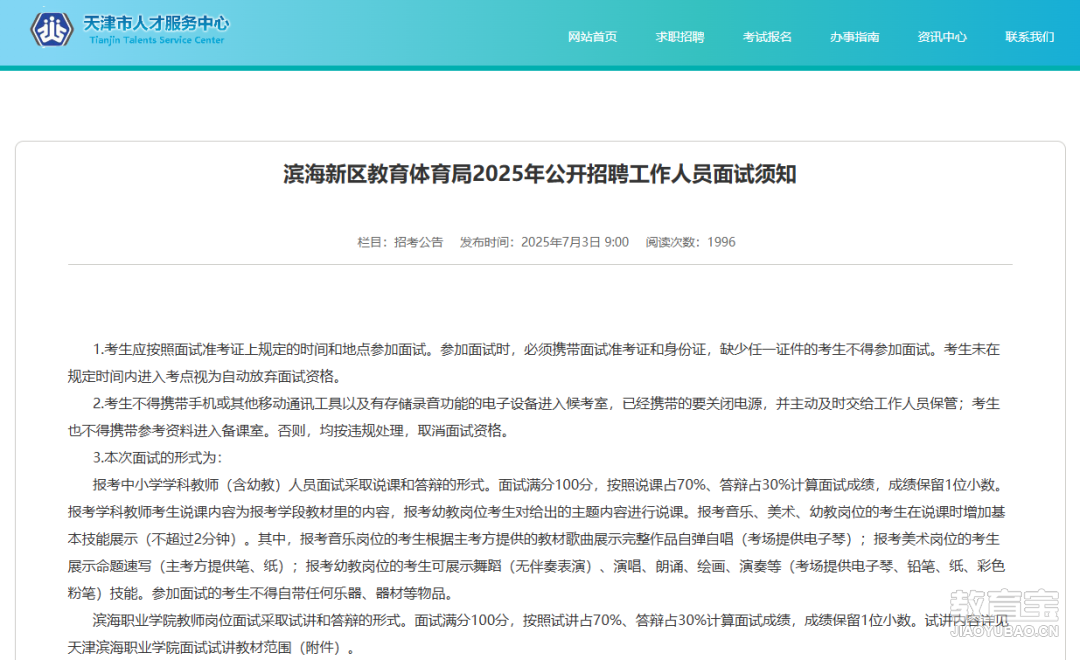
Task: Open the 资讯中心 nav item
Action: pos(942,37)
